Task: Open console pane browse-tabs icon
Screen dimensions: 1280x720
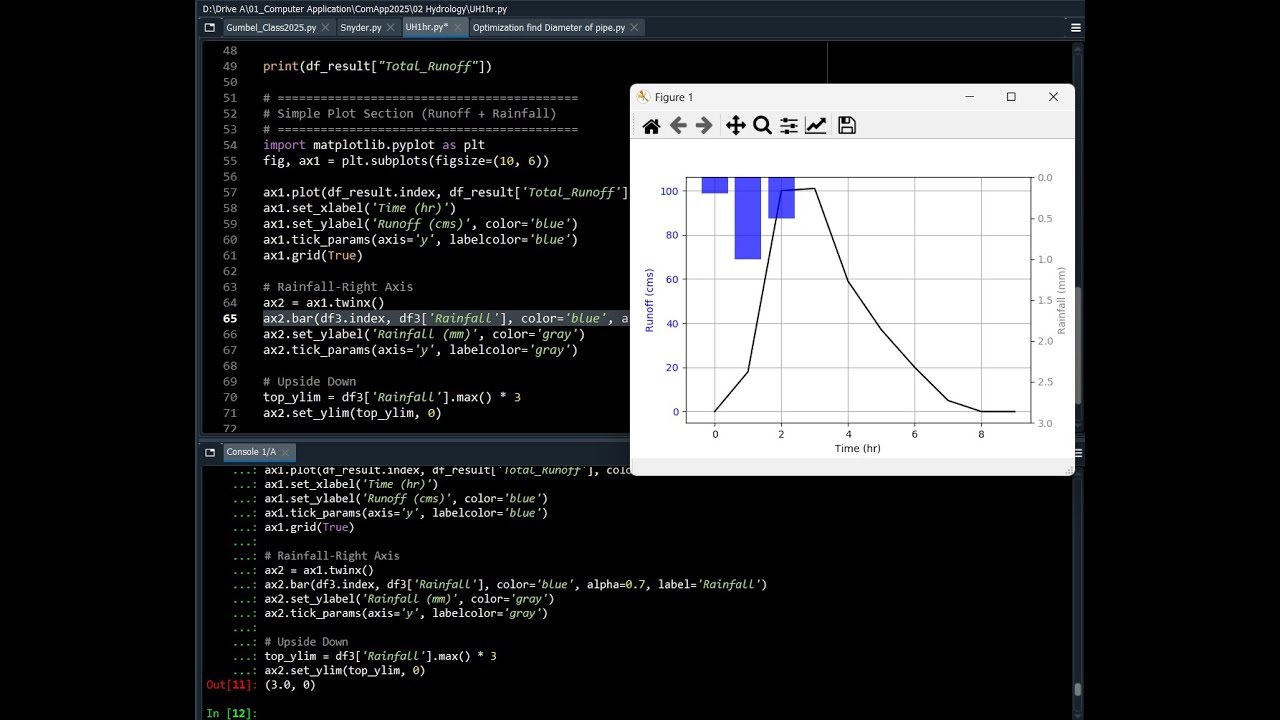Action: click(209, 452)
